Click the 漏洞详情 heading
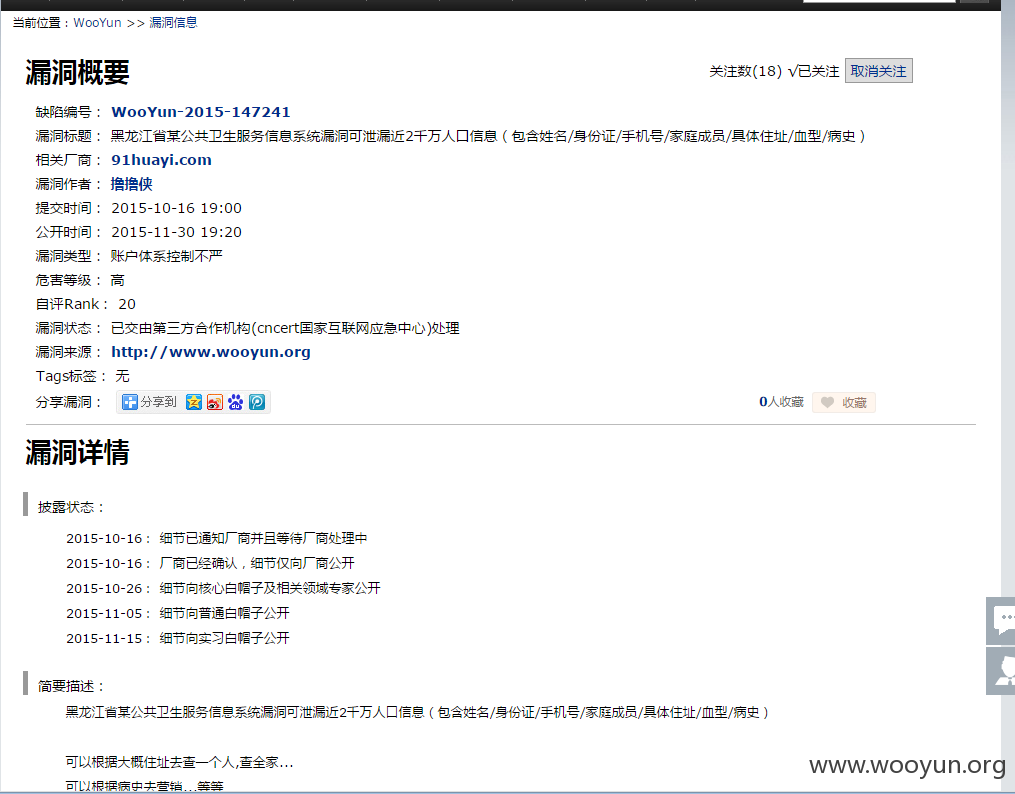The height and width of the screenshot is (794, 1015). (78, 452)
